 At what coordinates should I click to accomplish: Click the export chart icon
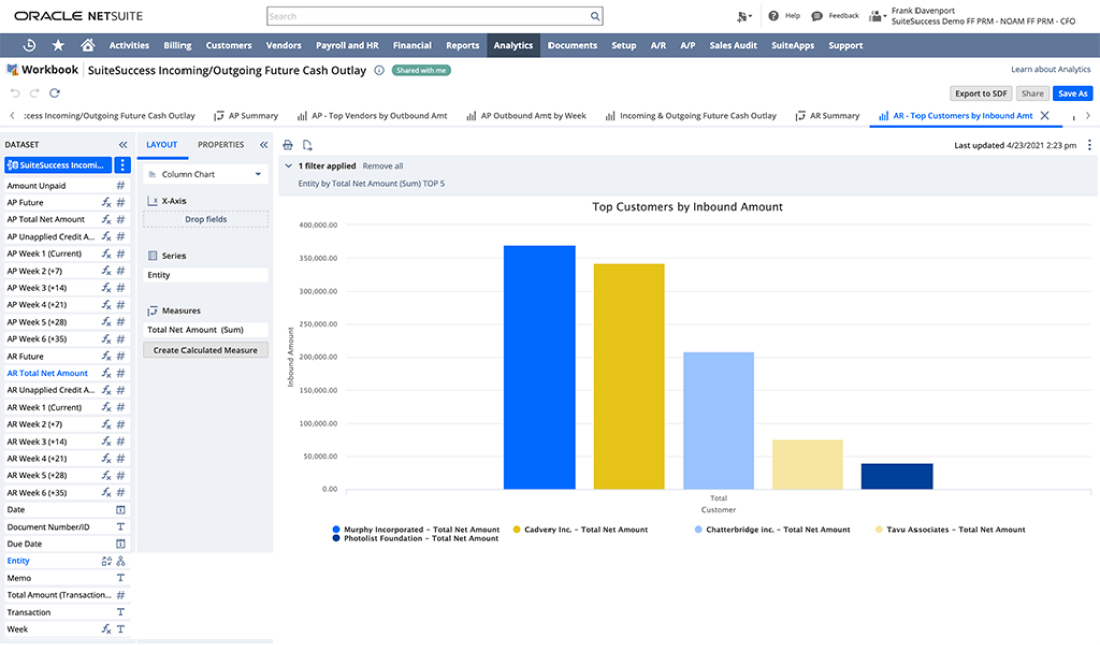click(x=307, y=145)
